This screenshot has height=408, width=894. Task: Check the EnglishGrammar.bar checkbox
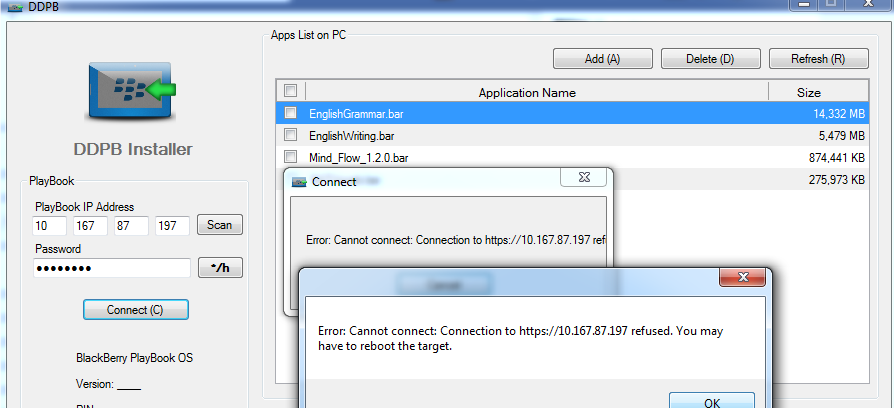pyautogui.click(x=291, y=113)
